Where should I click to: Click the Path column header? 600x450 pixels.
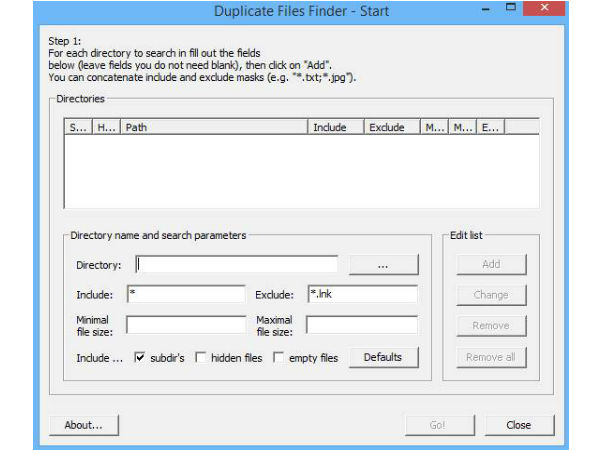[x=213, y=128]
